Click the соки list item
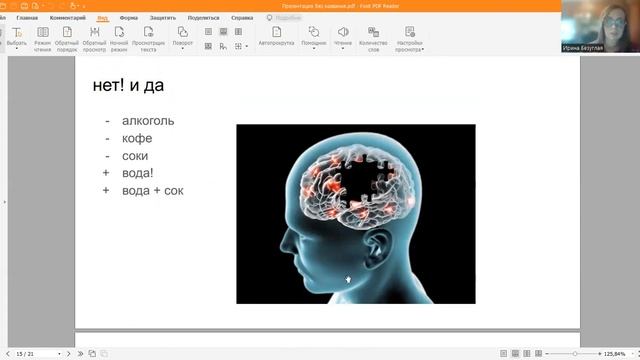This screenshot has height=360, width=640. click(x=135, y=156)
